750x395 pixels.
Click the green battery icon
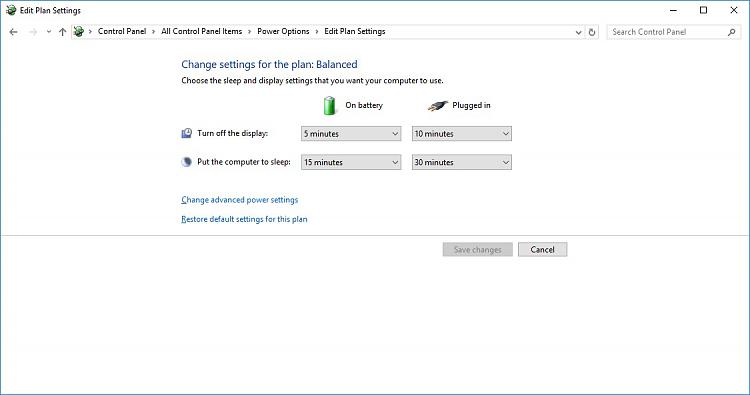click(330, 106)
